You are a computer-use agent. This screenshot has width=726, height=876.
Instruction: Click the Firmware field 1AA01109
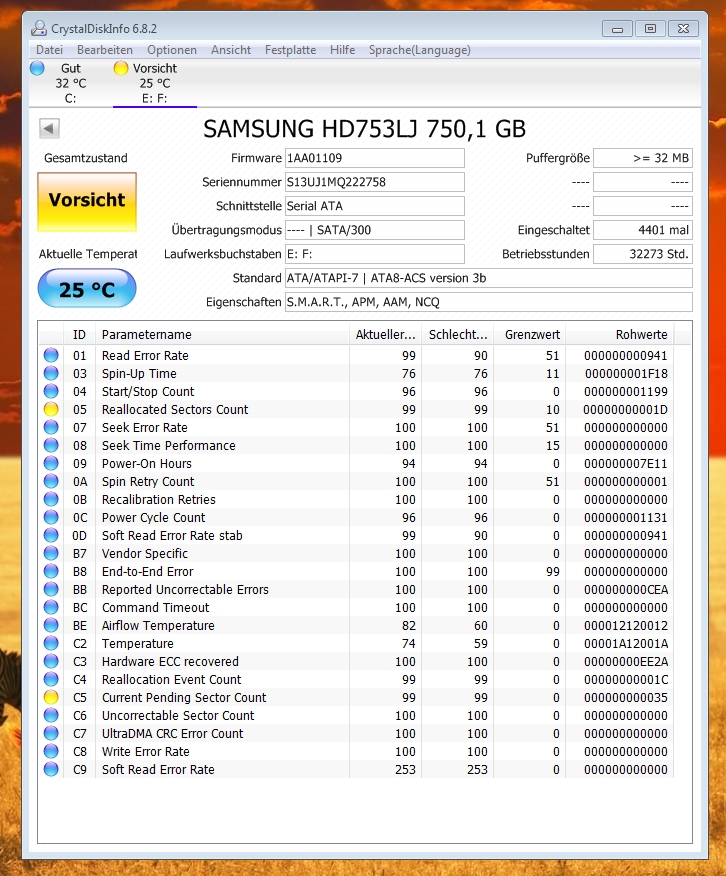click(x=374, y=158)
